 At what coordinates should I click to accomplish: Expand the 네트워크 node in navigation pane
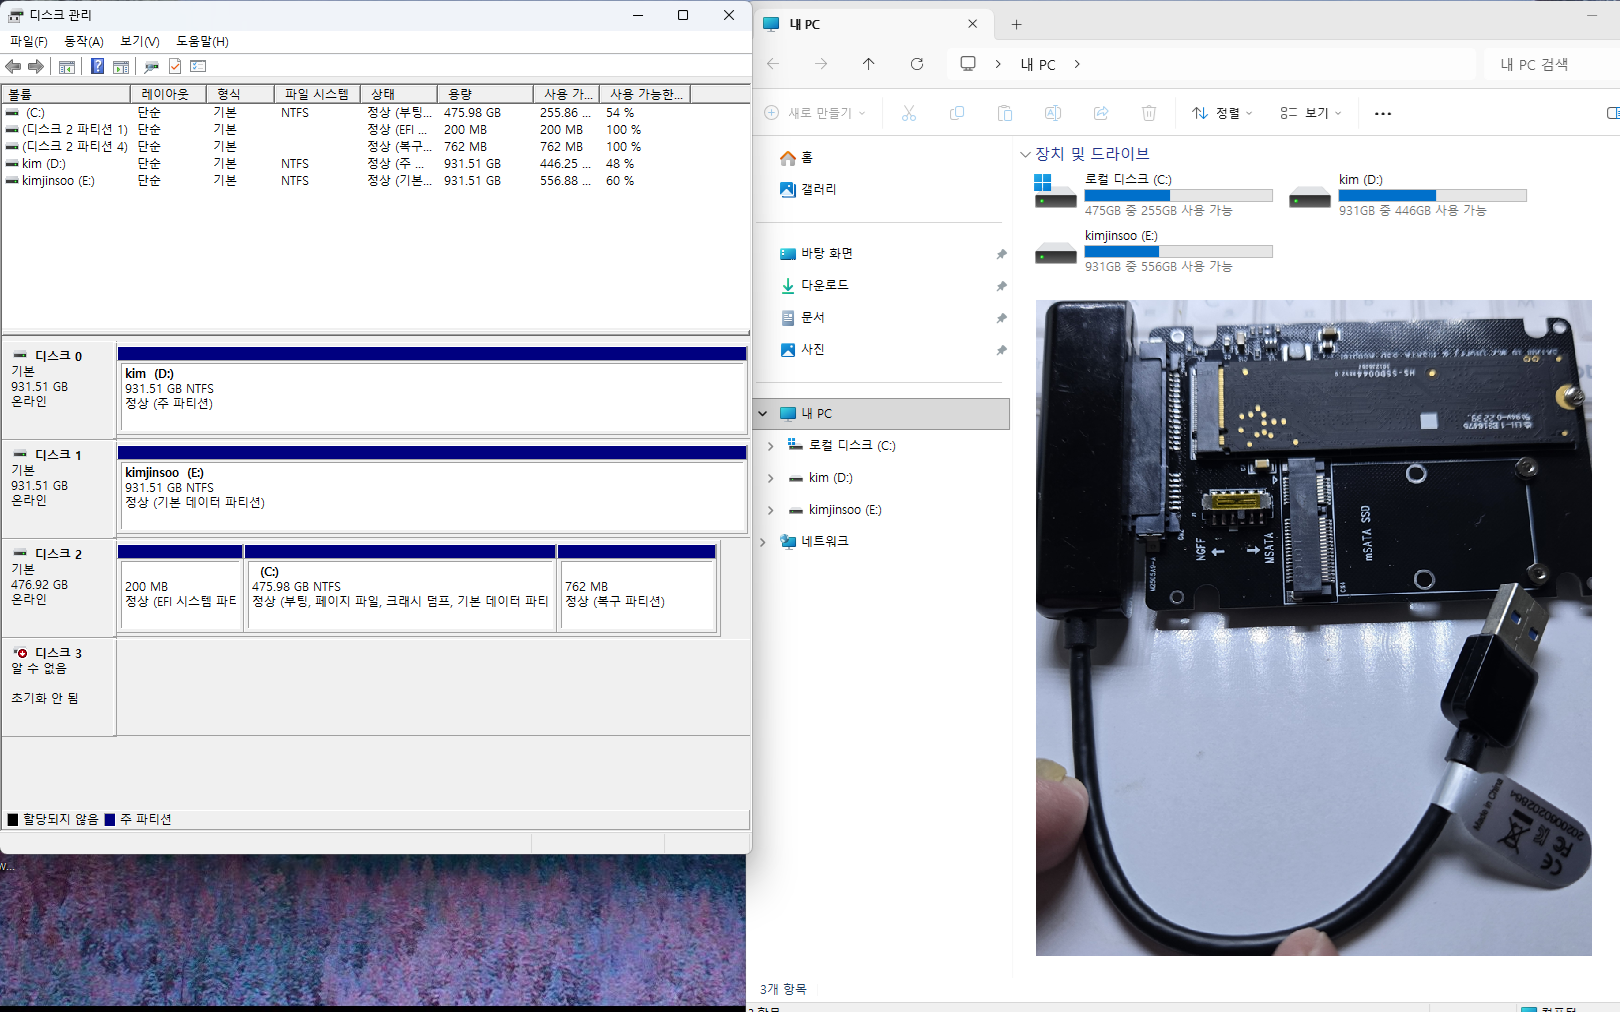point(763,542)
